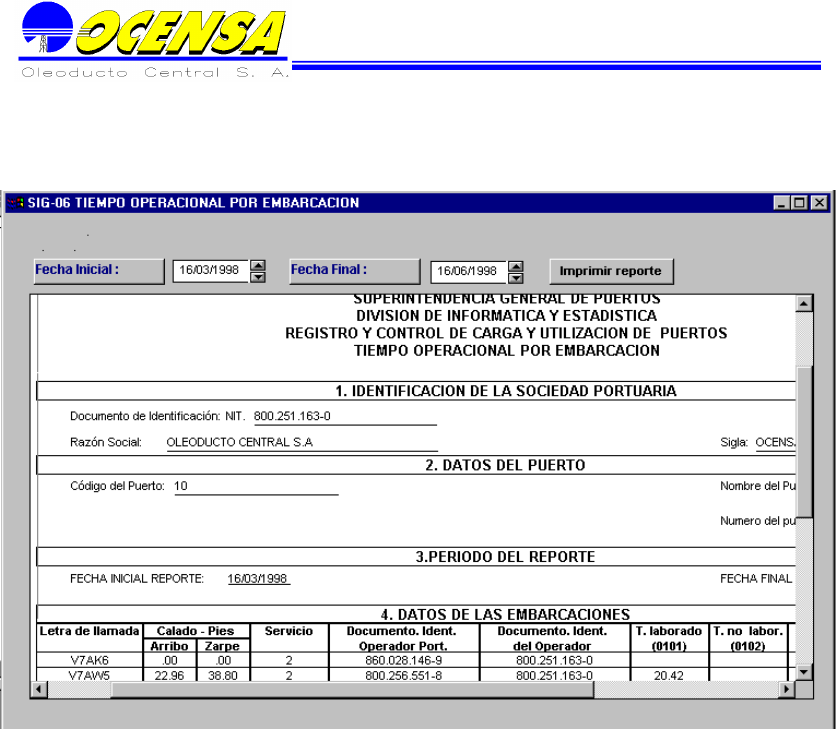Decrease Fecha Inicial with down spinner
The width and height of the screenshot is (836, 729).
pos(258,277)
